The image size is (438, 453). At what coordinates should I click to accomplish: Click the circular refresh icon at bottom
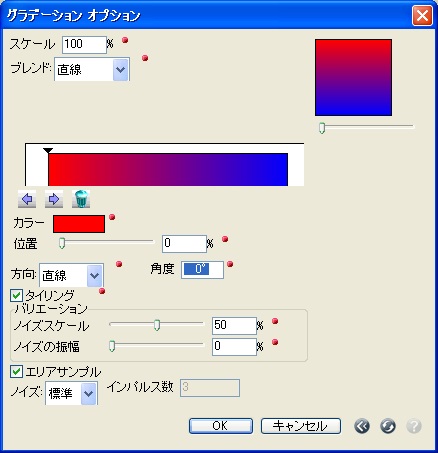tap(388, 426)
